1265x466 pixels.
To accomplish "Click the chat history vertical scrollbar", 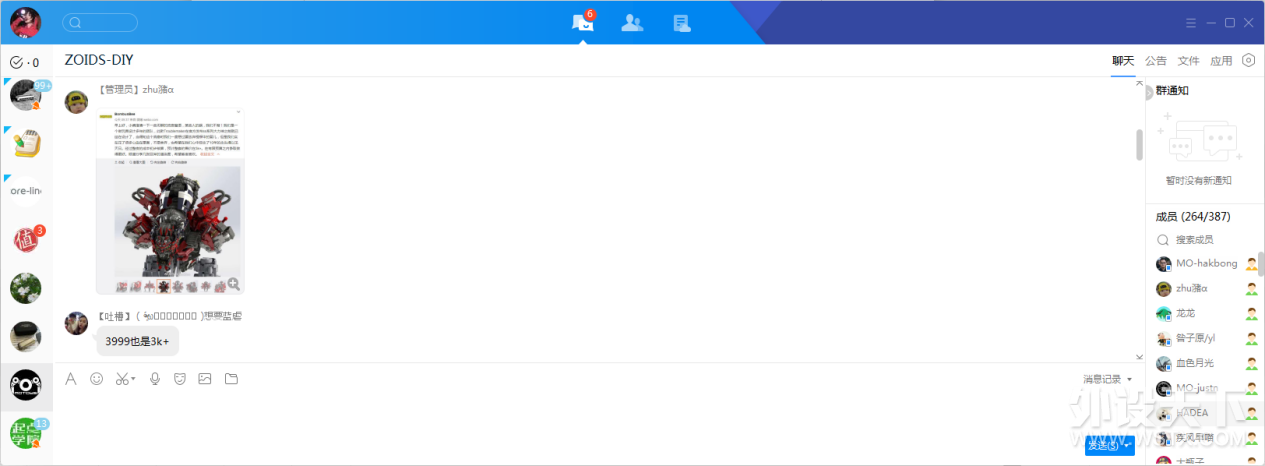I will [1139, 145].
